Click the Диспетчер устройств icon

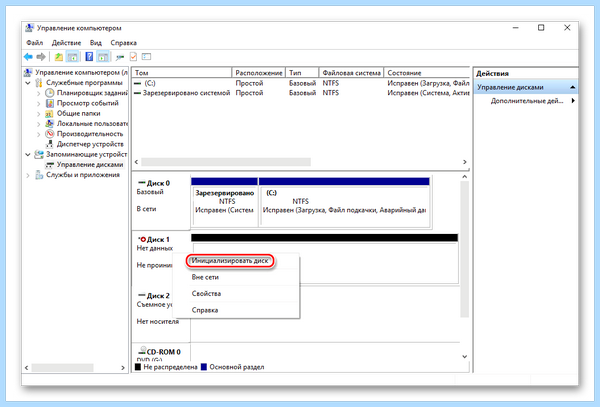50,144
